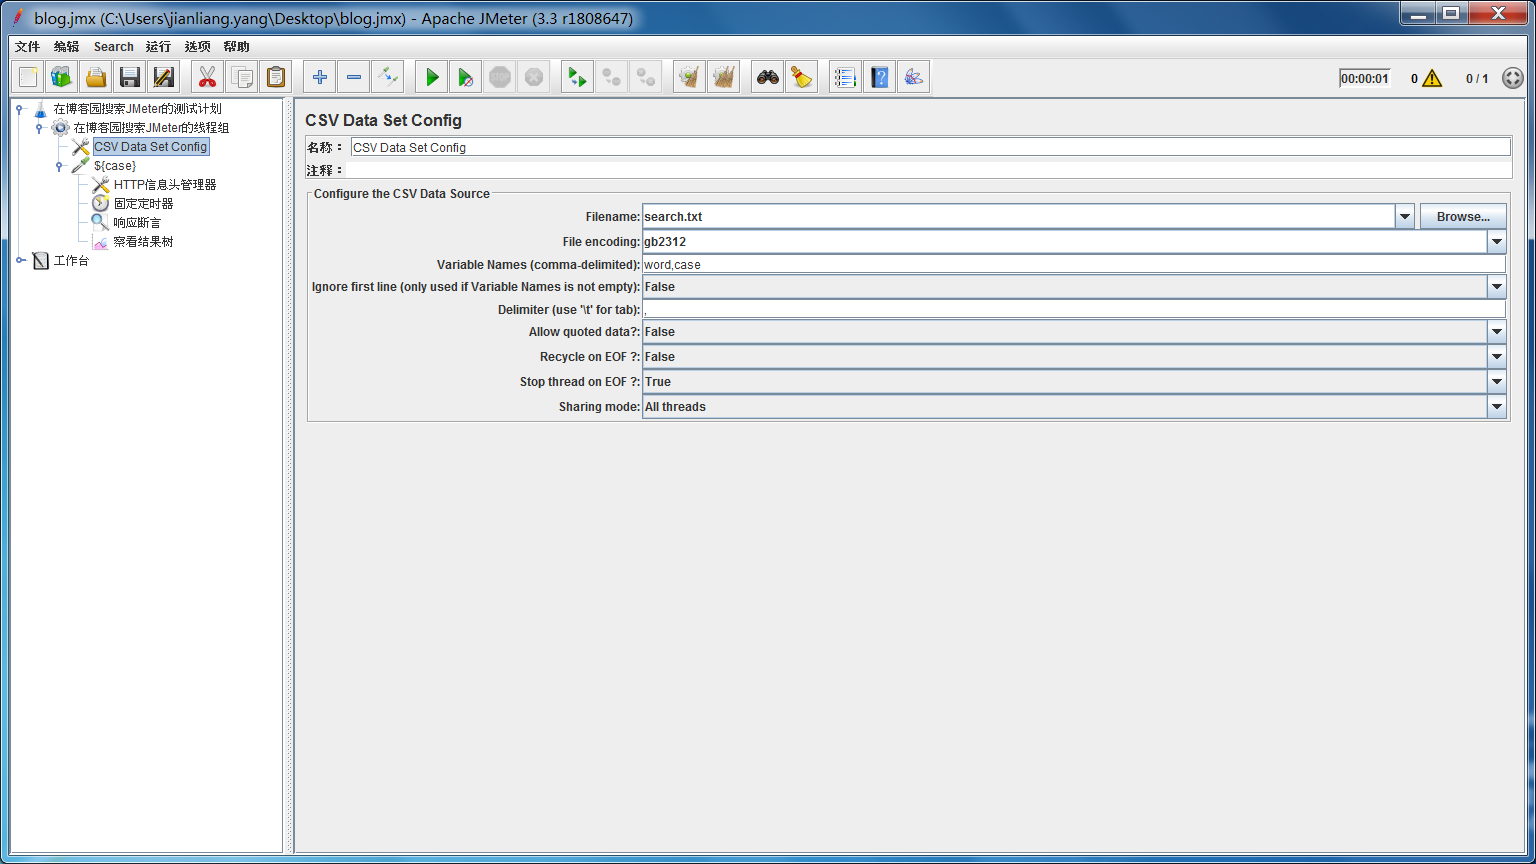The image size is (1536, 864).
Task: Click the Remote Stop All icon
Action: 611,77
